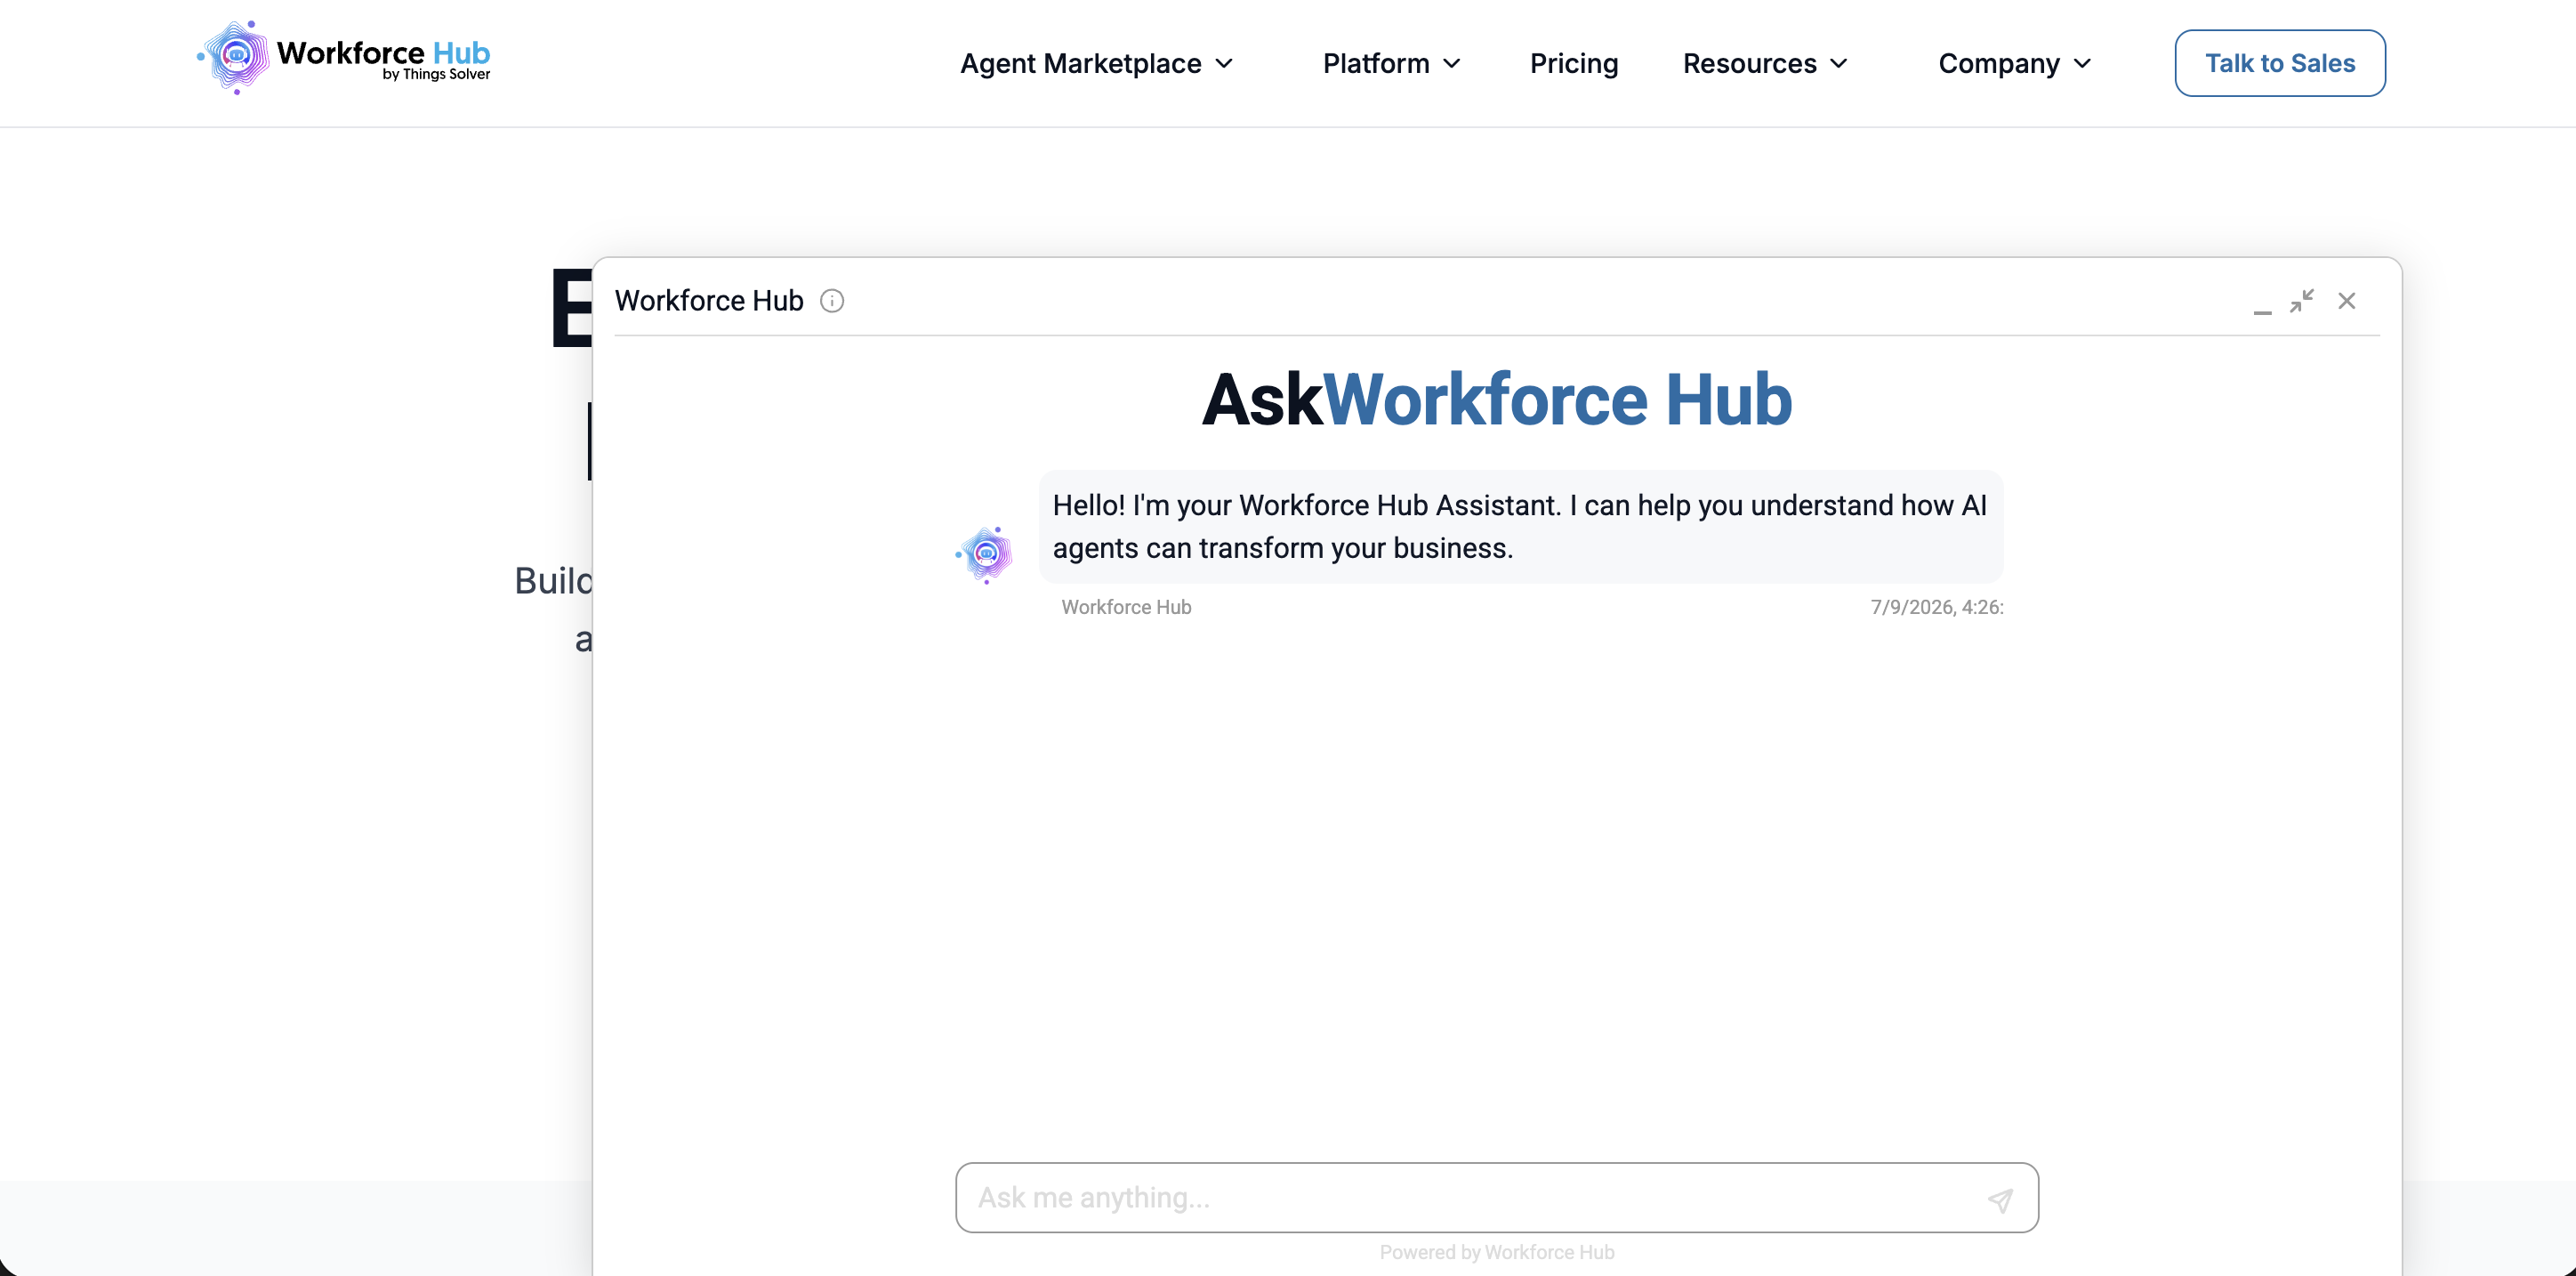Click the Talk to Sales button
The image size is (2576, 1276).
2280,63
